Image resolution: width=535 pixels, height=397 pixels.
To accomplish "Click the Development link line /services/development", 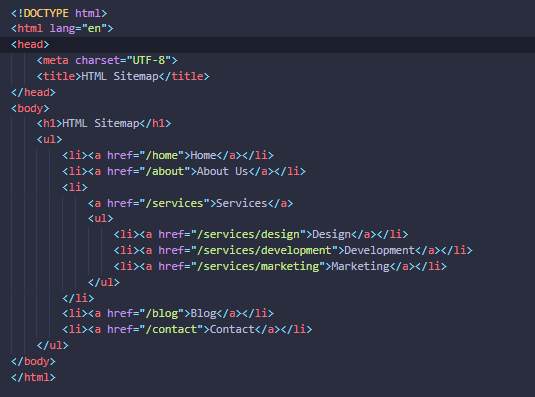I will 293,250.
